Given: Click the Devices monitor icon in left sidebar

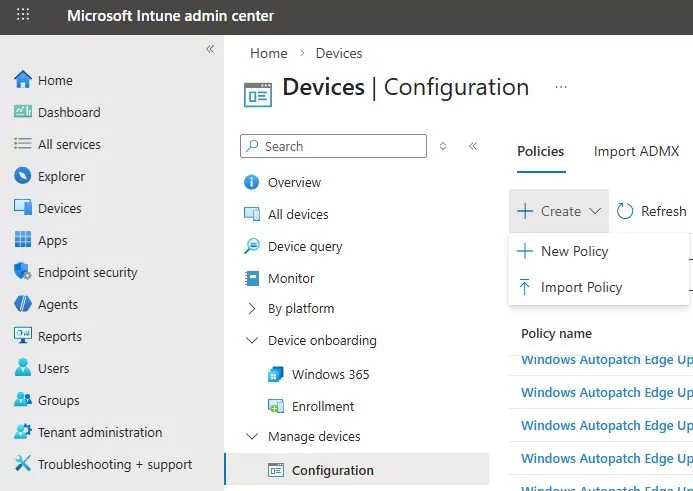Looking at the screenshot, I should coord(23,207).
